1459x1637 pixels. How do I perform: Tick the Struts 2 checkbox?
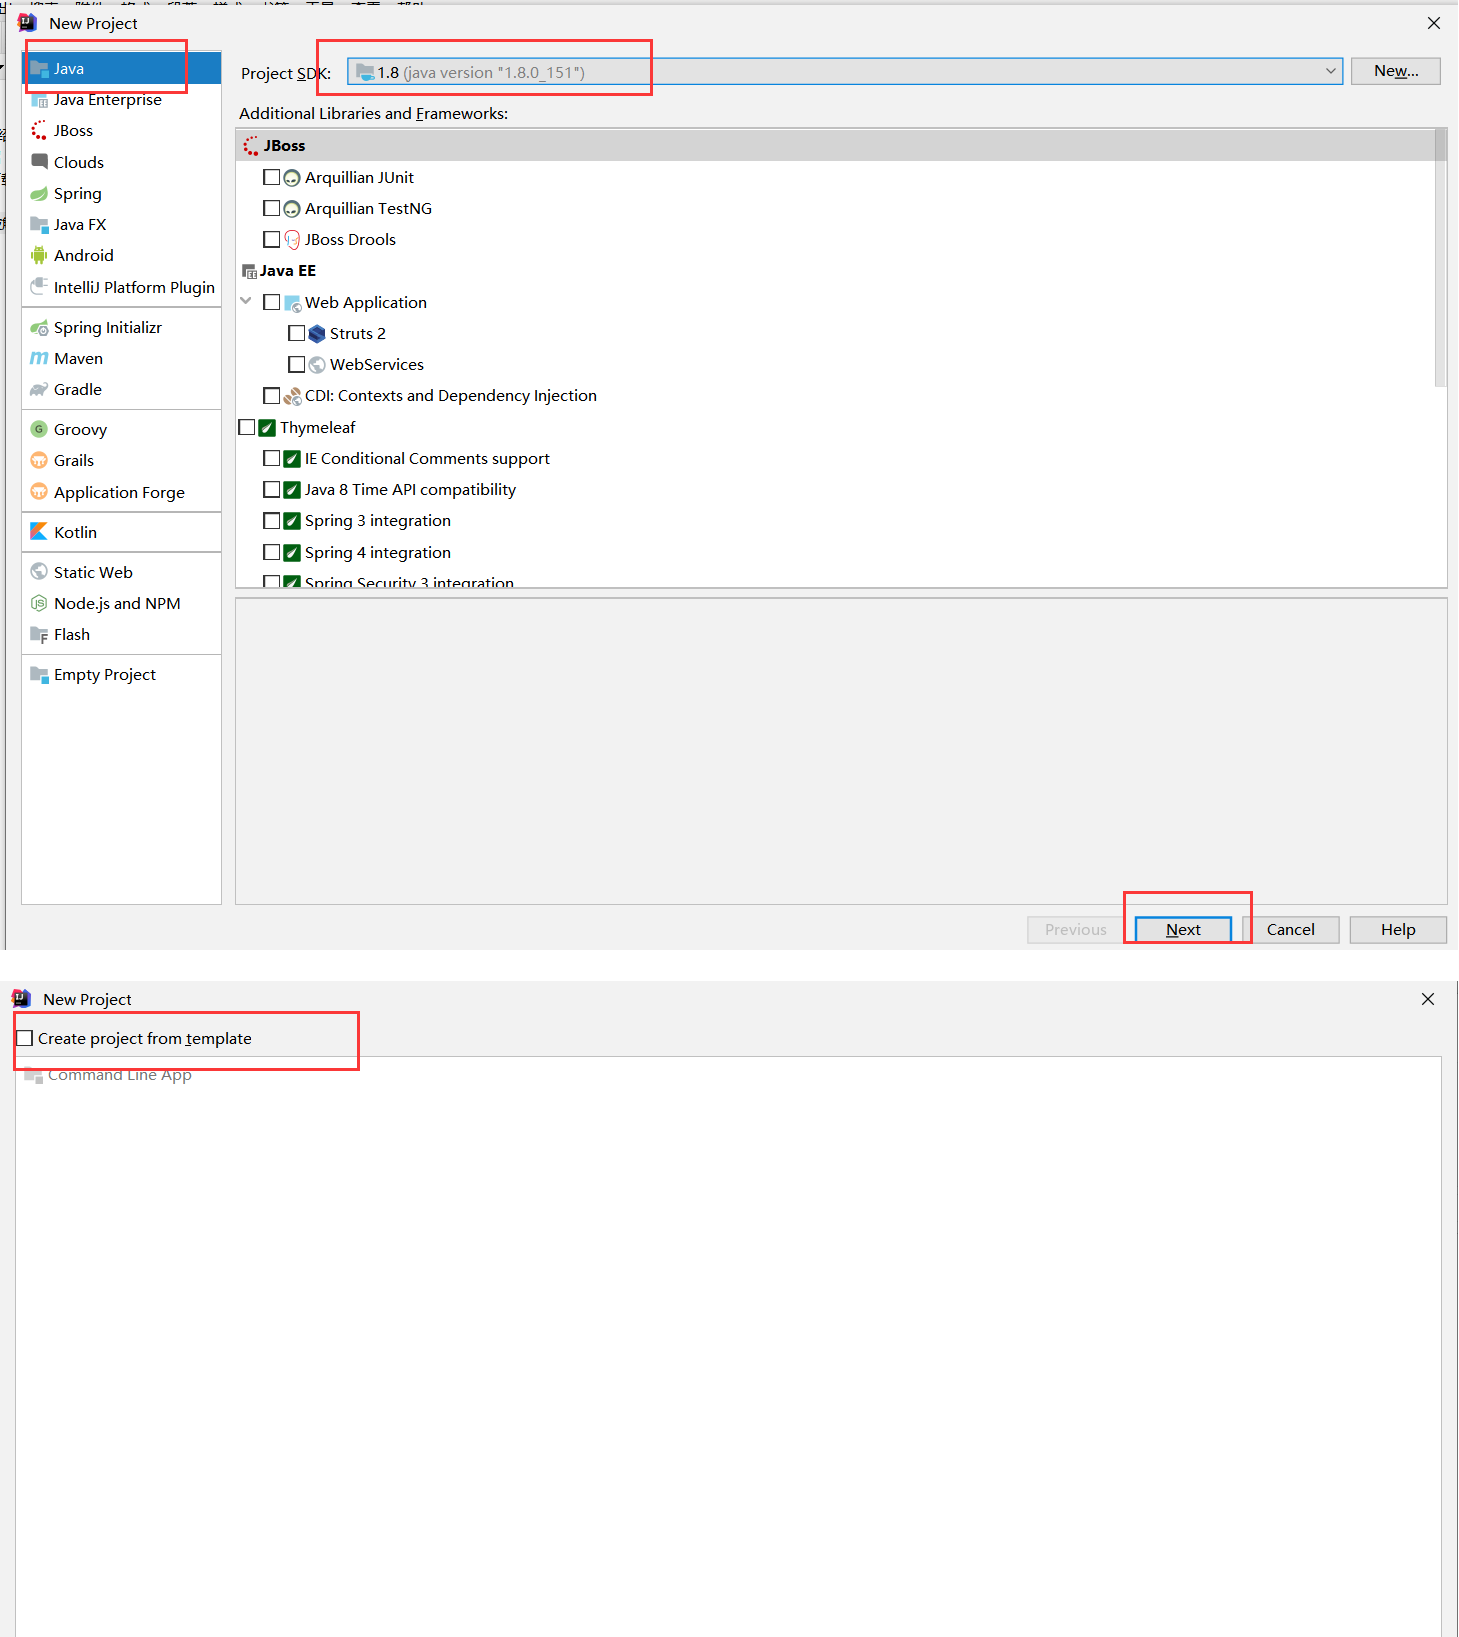pos(296,333)
